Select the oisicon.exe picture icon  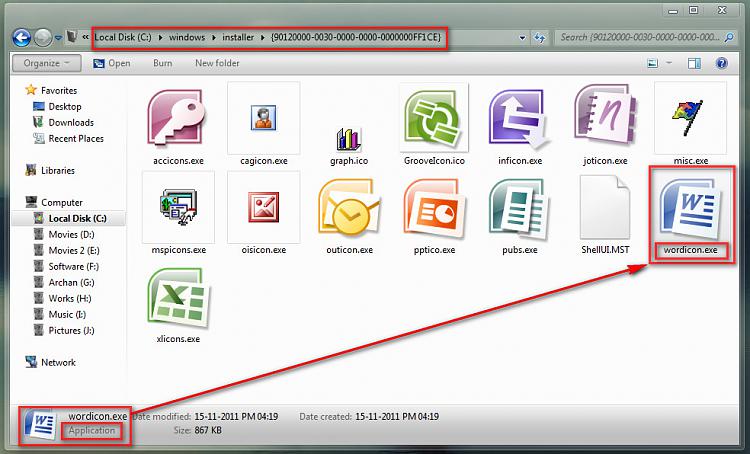pos(264,207)
